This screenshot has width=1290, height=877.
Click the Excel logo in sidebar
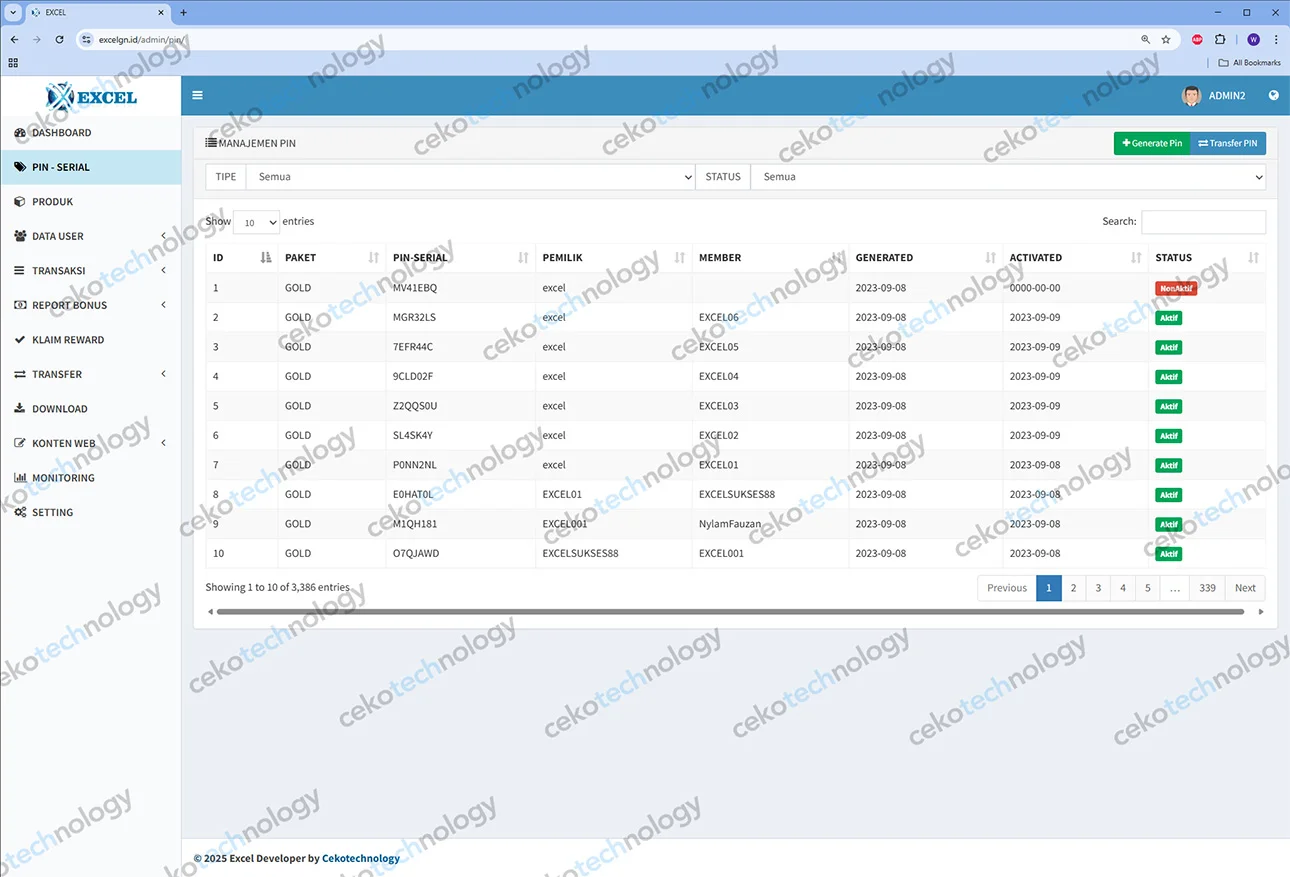click(x=91, y=96)
